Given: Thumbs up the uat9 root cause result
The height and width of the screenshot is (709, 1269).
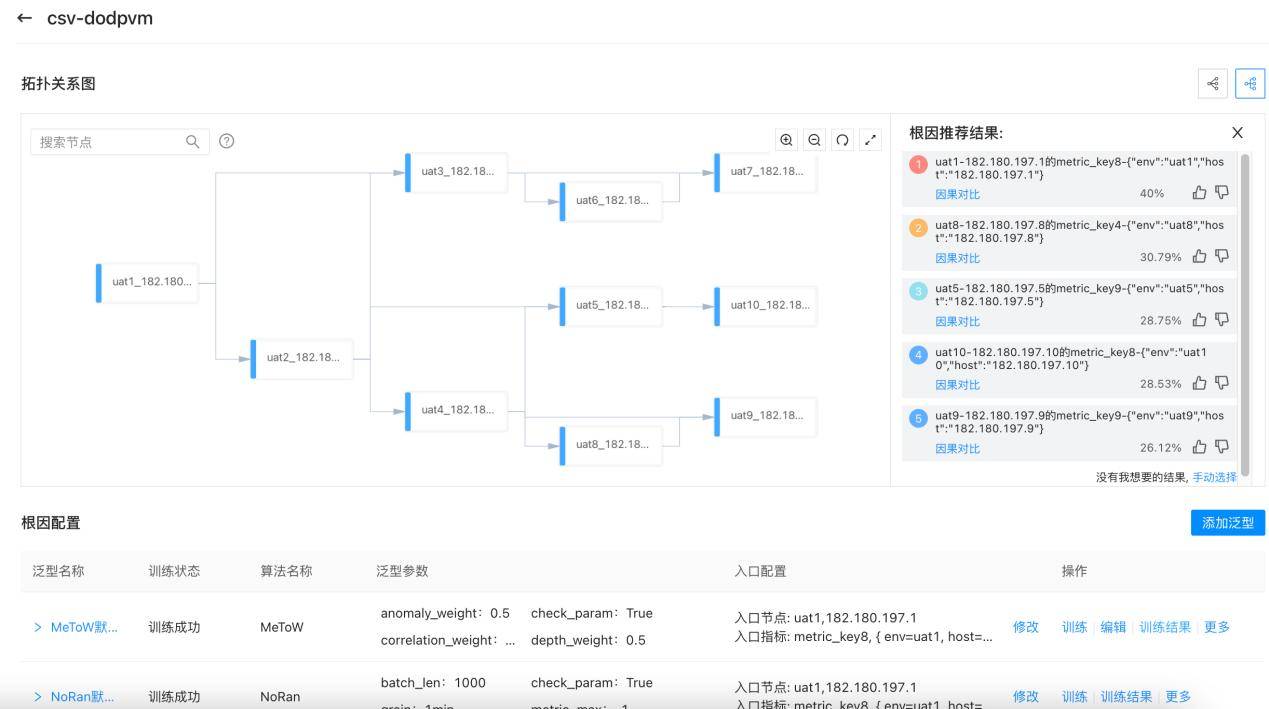Looking at the screenshot, I should tap(1199, 447).
